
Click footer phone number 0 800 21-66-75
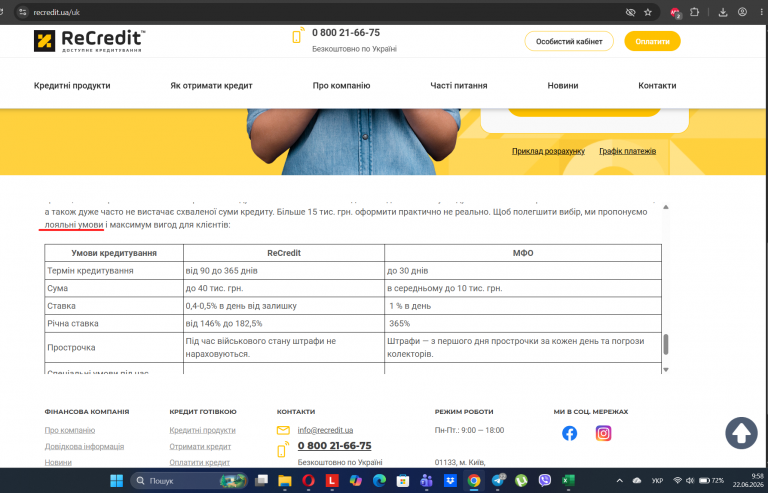pyautogui.click(x=335, y=446)
